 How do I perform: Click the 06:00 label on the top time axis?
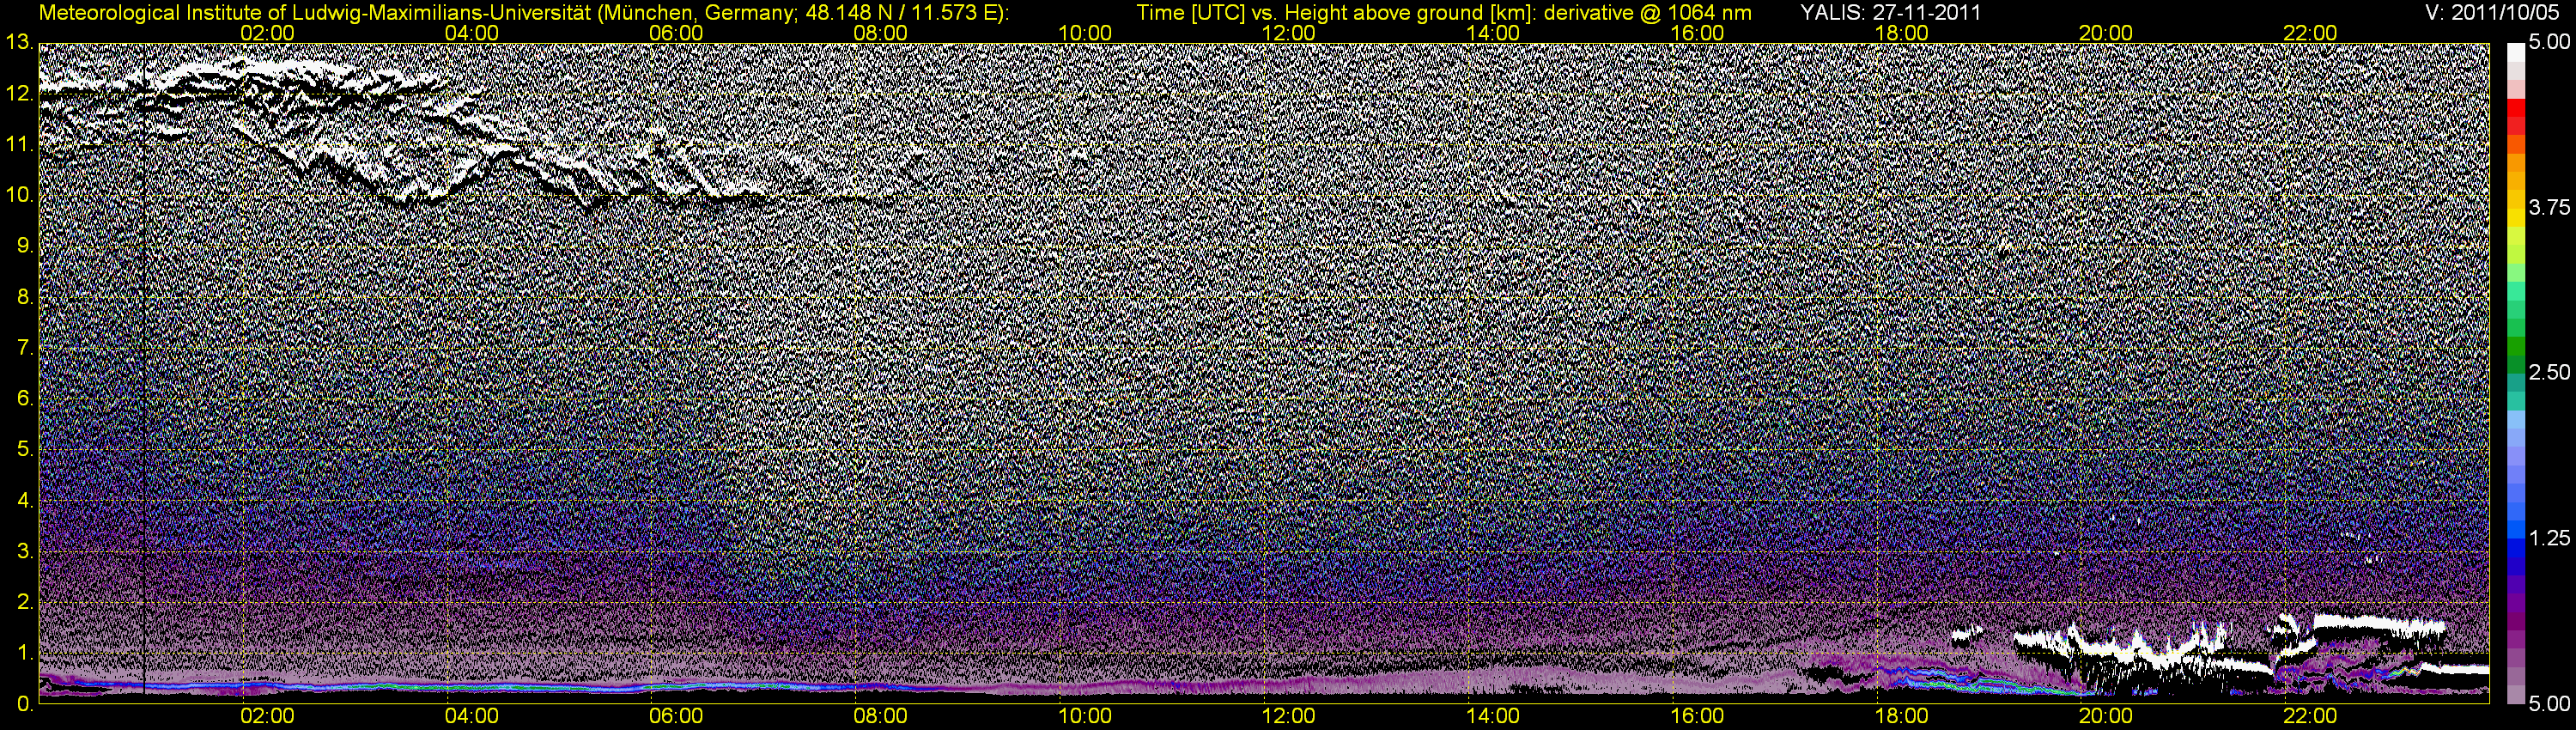[x=676, y=33]
